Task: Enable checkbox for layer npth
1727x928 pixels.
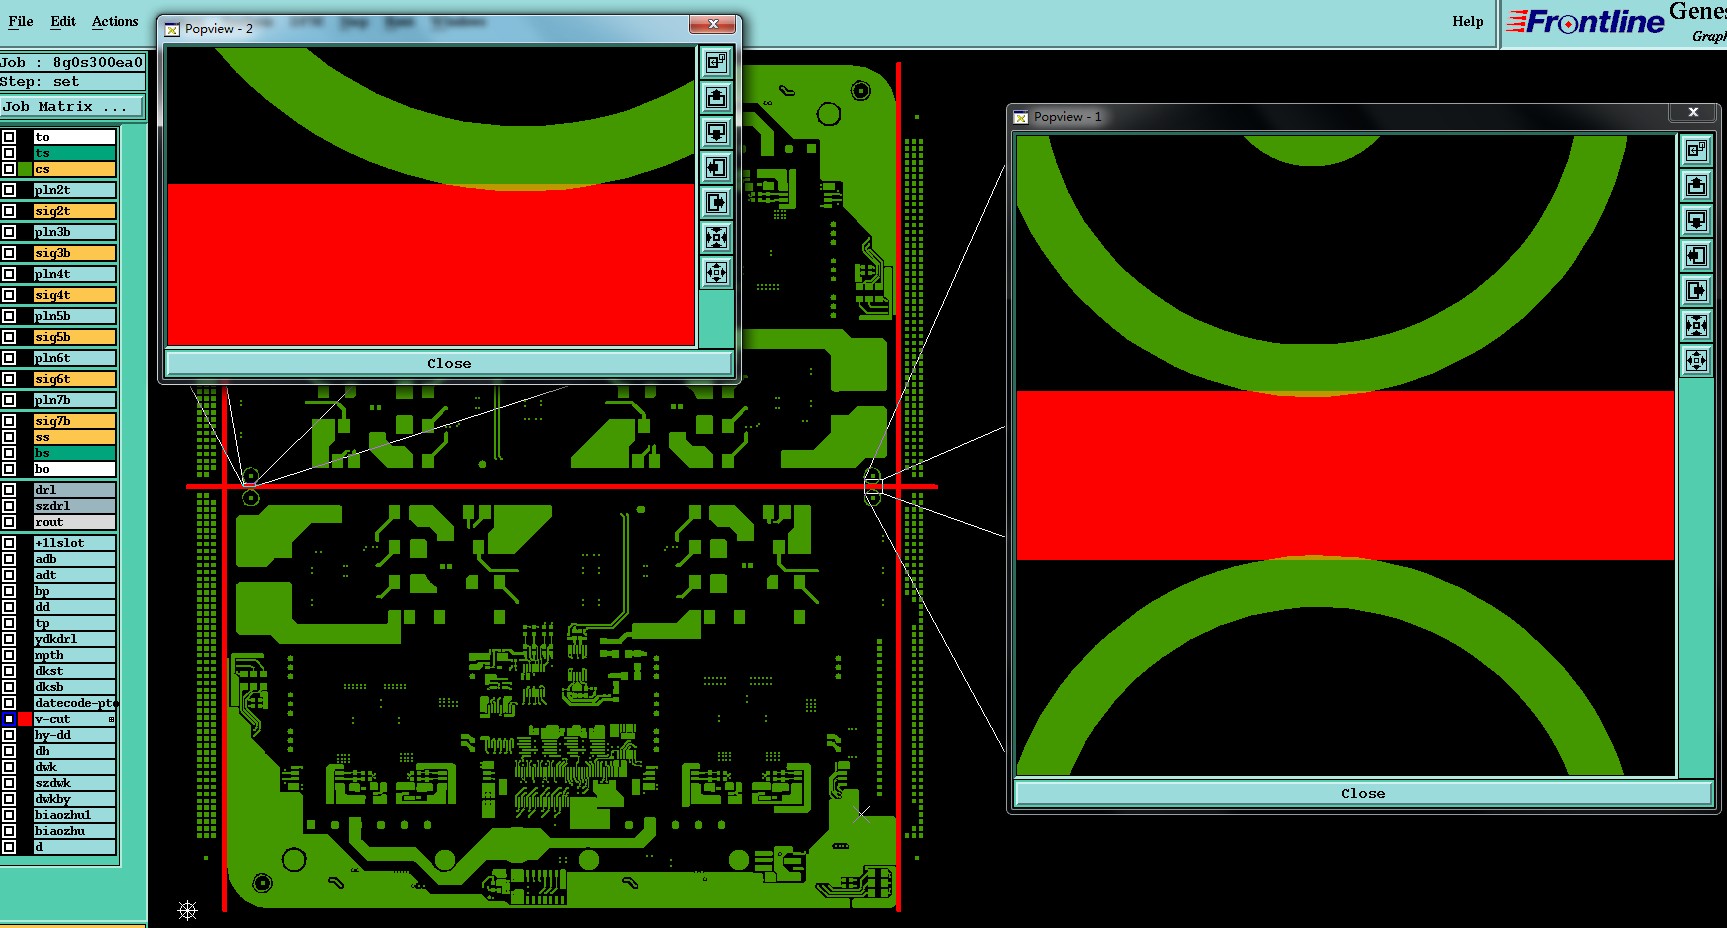Action: click(9, 655)
